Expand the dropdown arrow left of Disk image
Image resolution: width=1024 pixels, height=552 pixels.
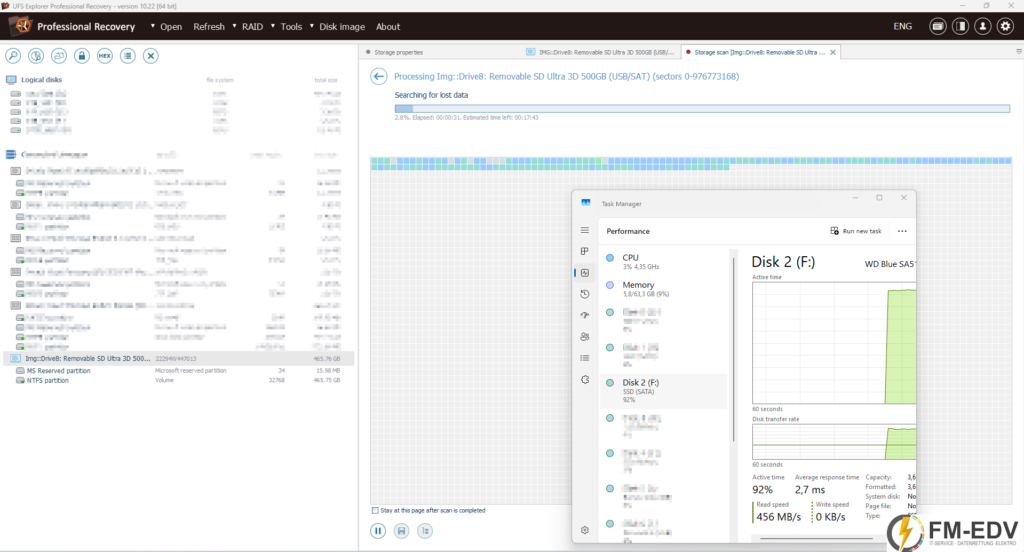[312, 26]
